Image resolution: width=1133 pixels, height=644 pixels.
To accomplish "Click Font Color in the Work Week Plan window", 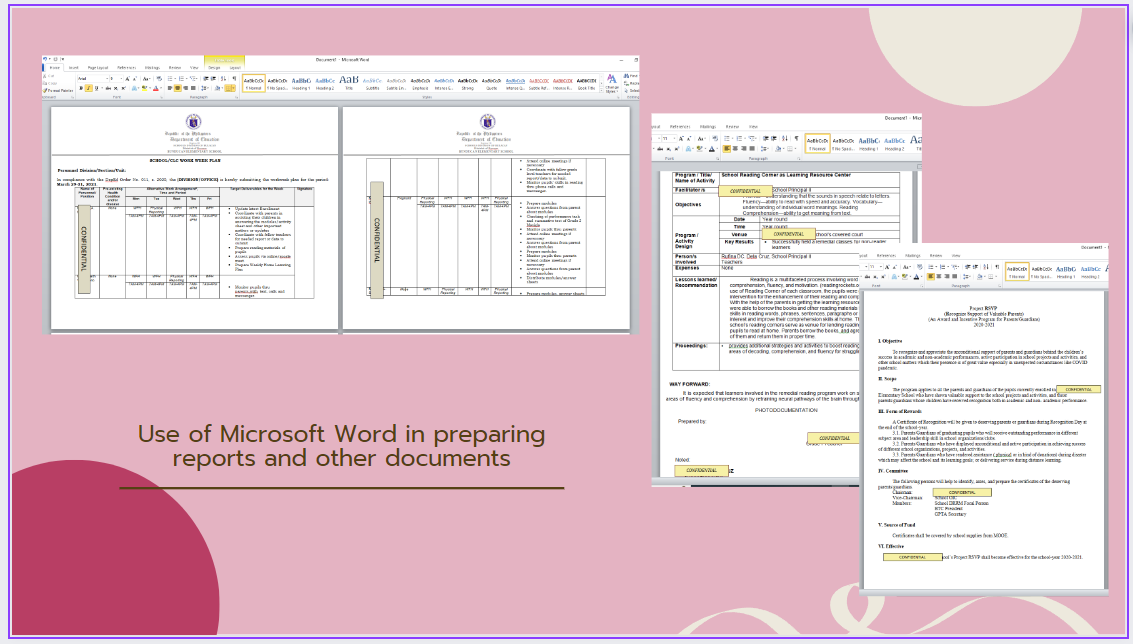I will [155, 88].
